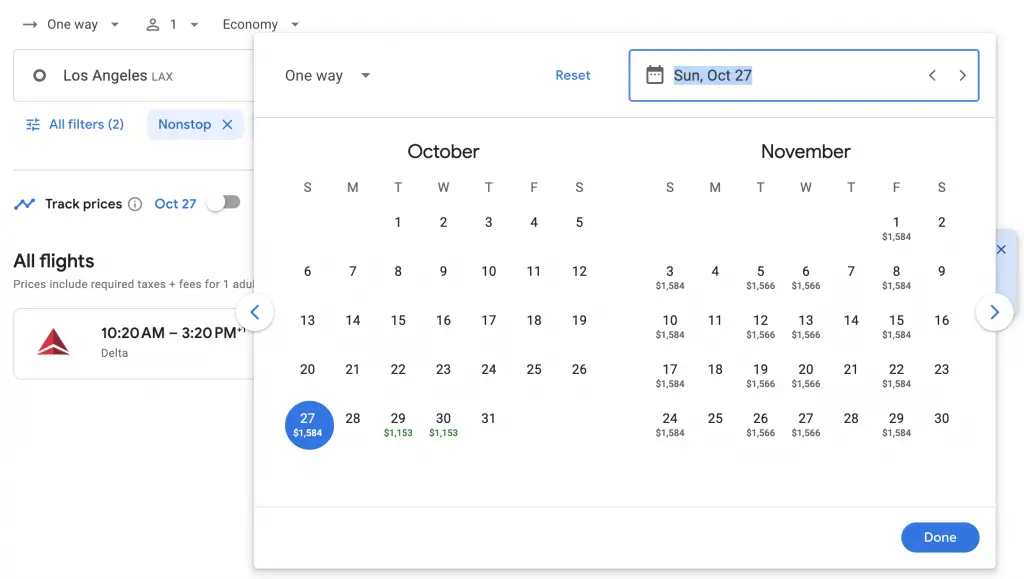
Task: Select October 29 priced at $1,153
Action: coord(398,424)
